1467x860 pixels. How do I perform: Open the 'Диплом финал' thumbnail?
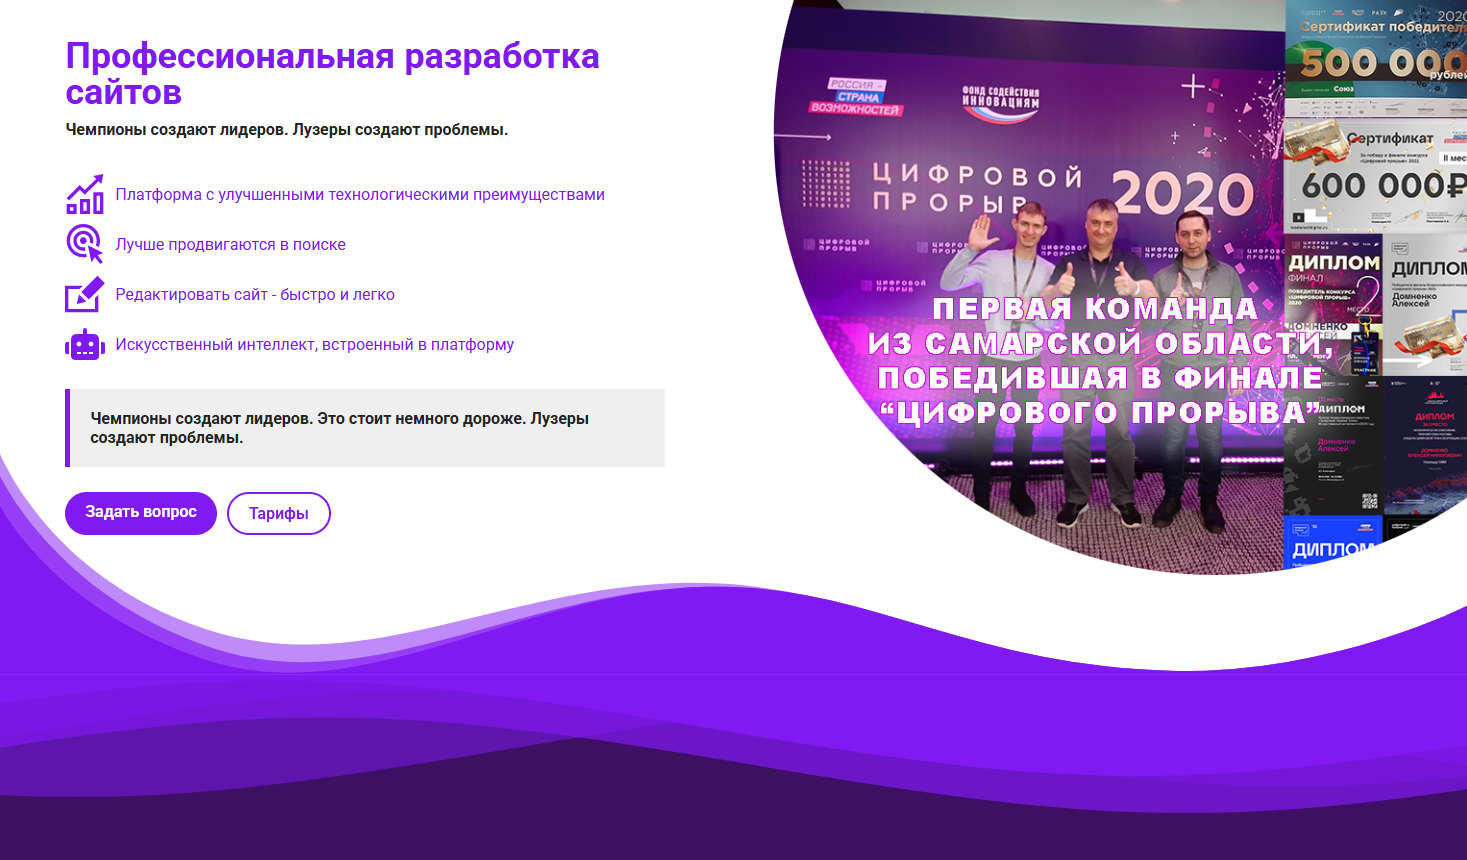1334,306
